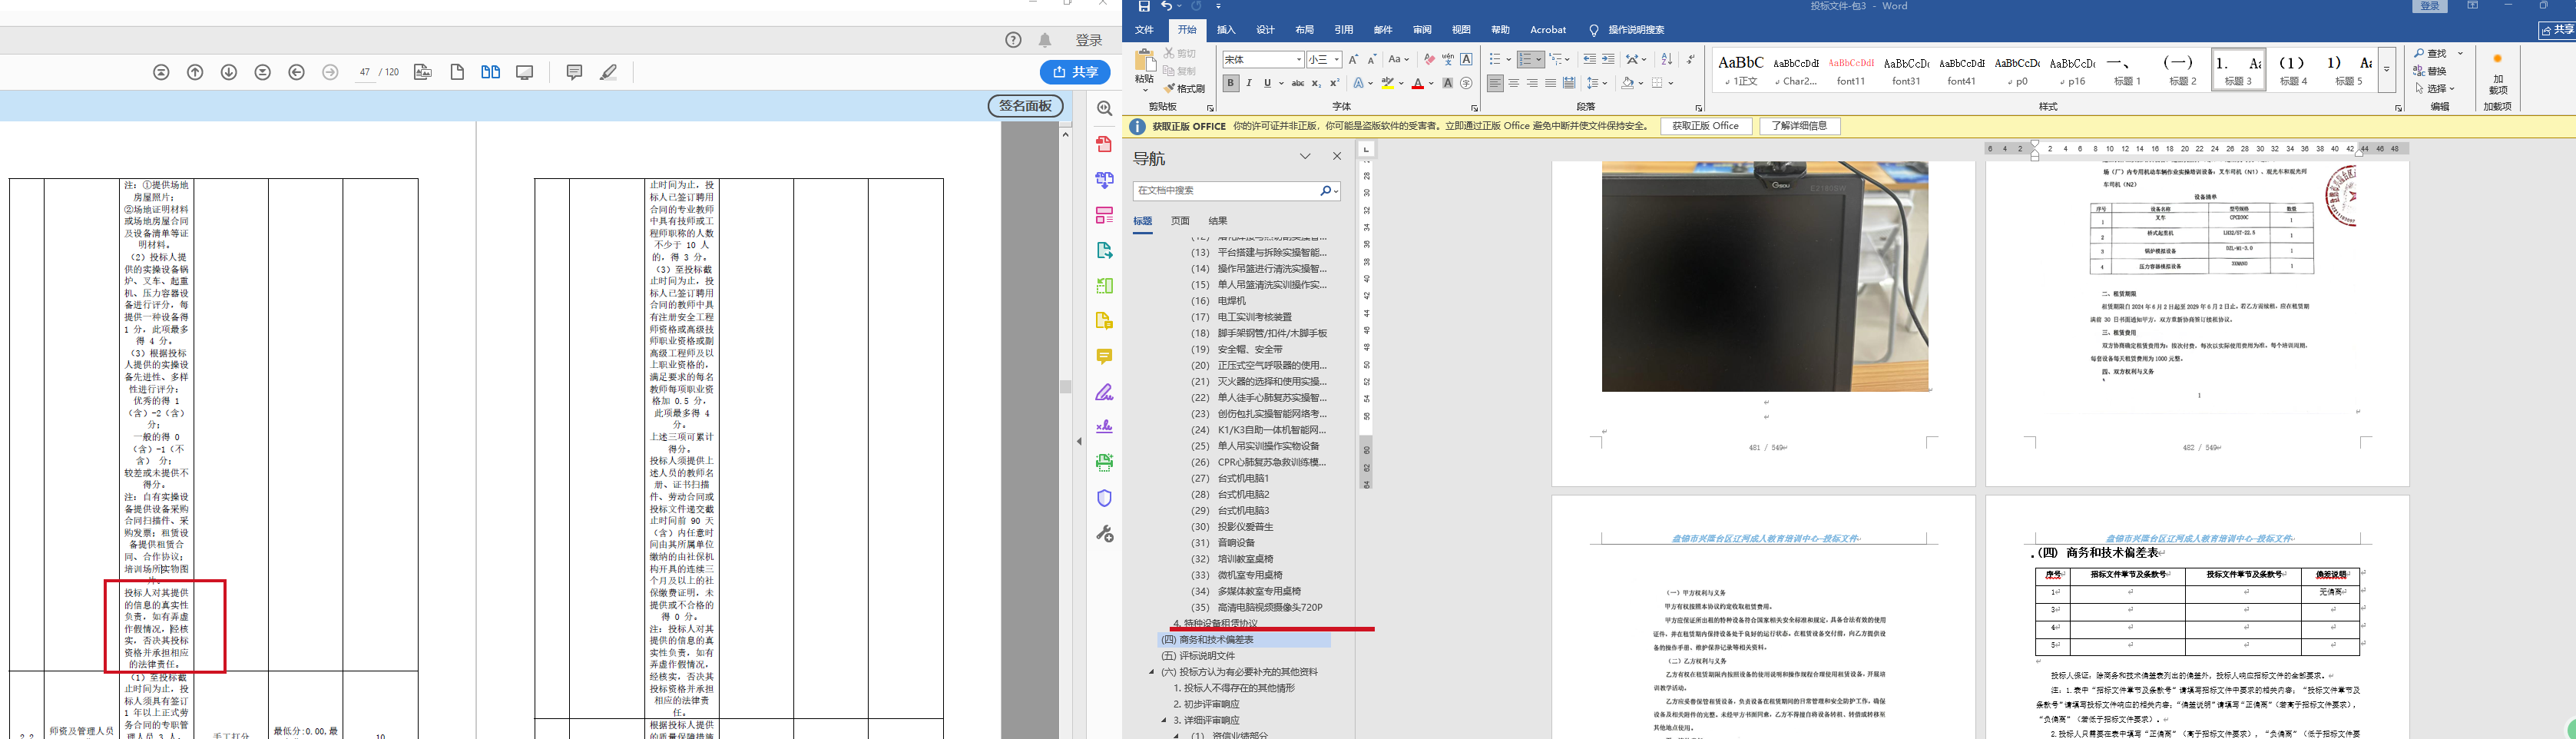2576x739 pixels.
Task: Click the 获取正版 Office button
Action: (x=1706, y=126)
